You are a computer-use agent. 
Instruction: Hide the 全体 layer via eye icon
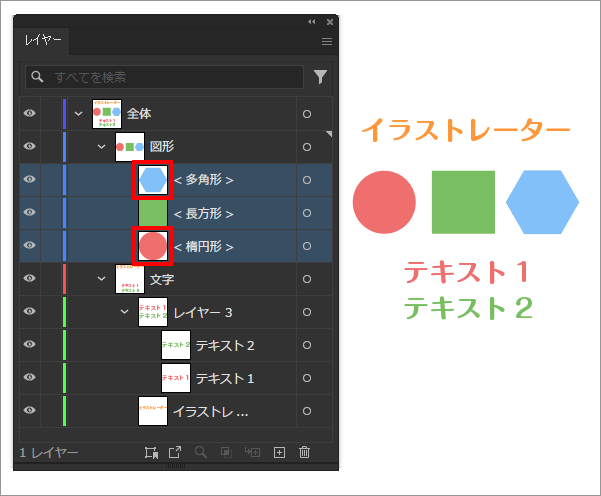click(30, 113)
